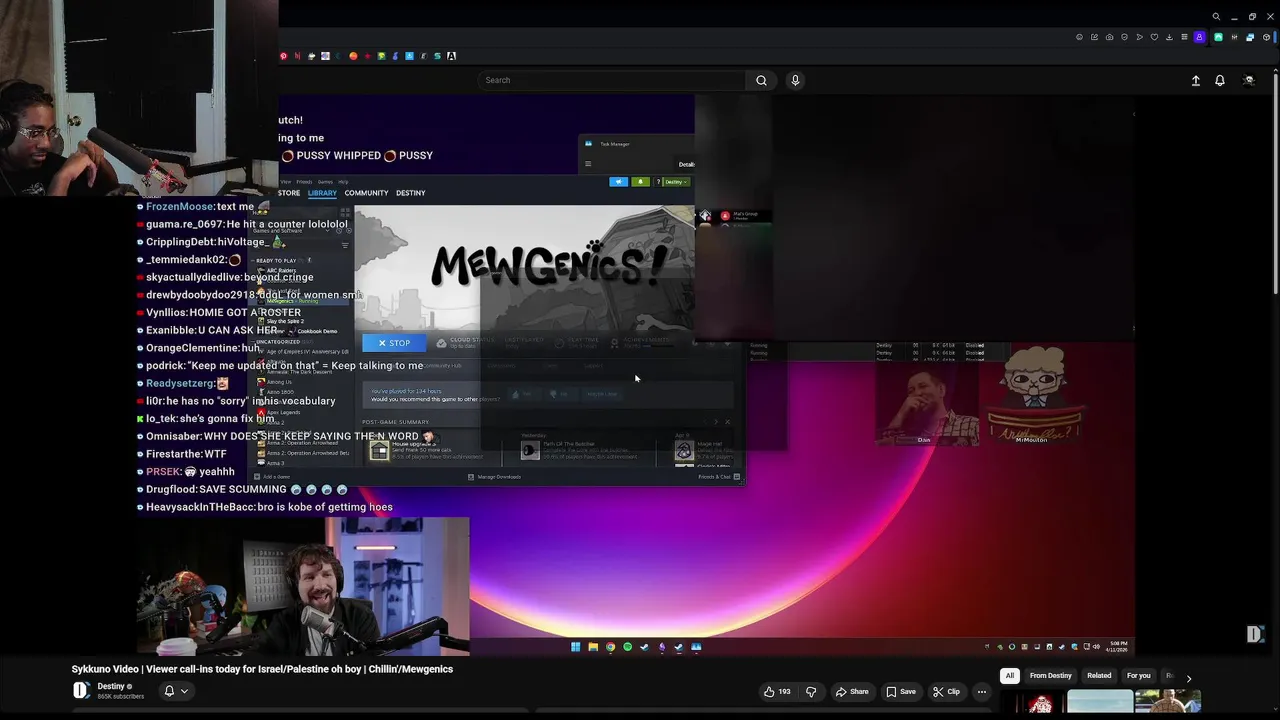1280x720 pixels.
Task: Click Add a Game in Steam
Action: point(273,477)
